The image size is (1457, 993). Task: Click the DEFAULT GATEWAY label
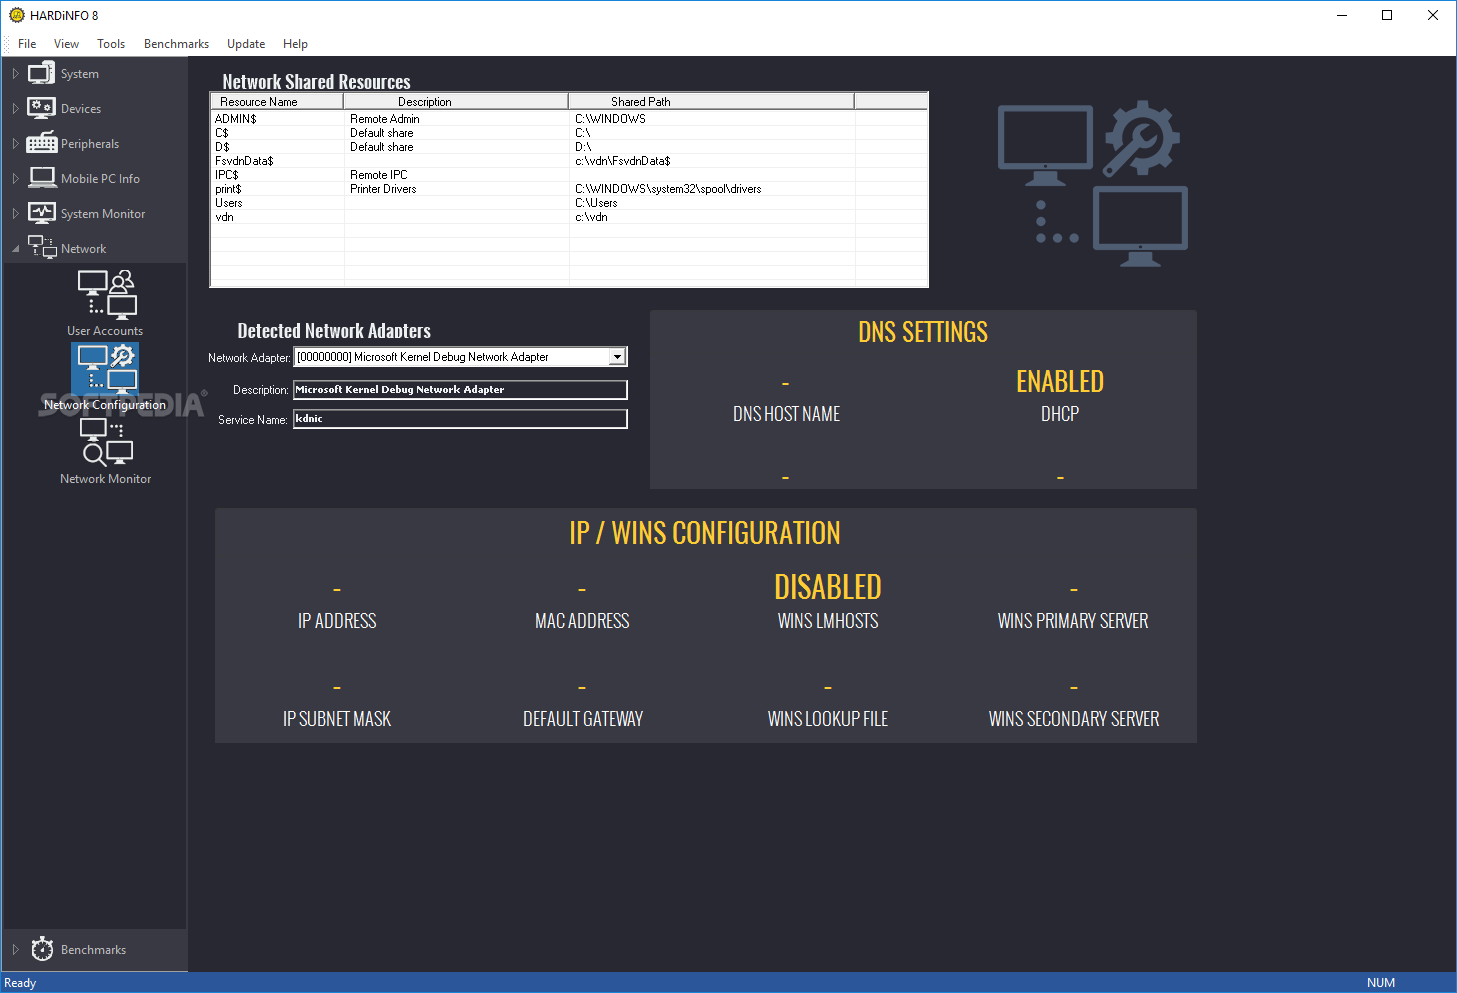[583, 719]
